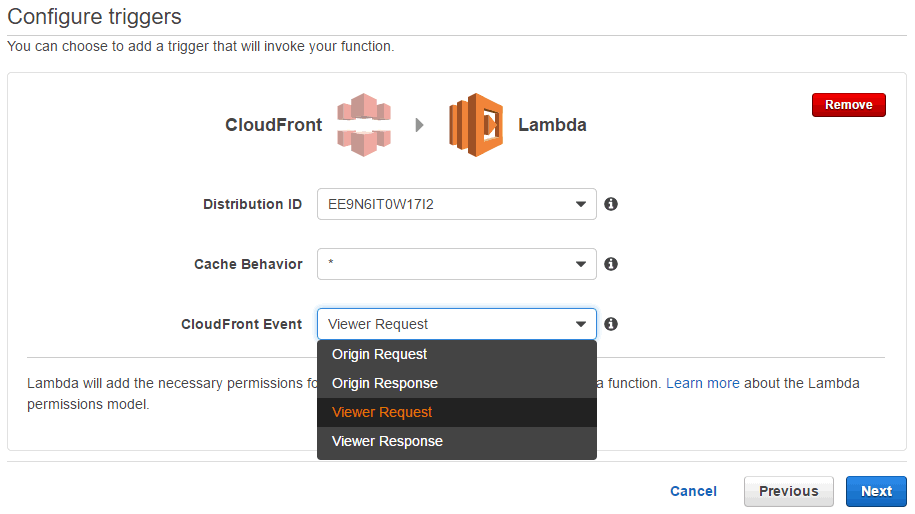Open info icon next to Distribution ID
The height and width of the screenshot is (514, 915).
(x=611, y=204)
